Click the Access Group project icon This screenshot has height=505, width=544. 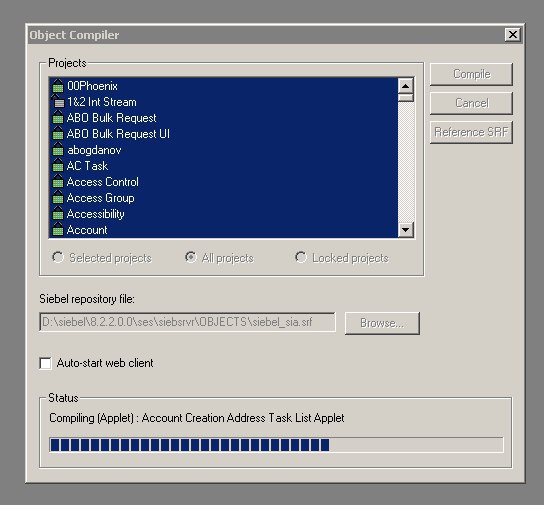(58, 198)
